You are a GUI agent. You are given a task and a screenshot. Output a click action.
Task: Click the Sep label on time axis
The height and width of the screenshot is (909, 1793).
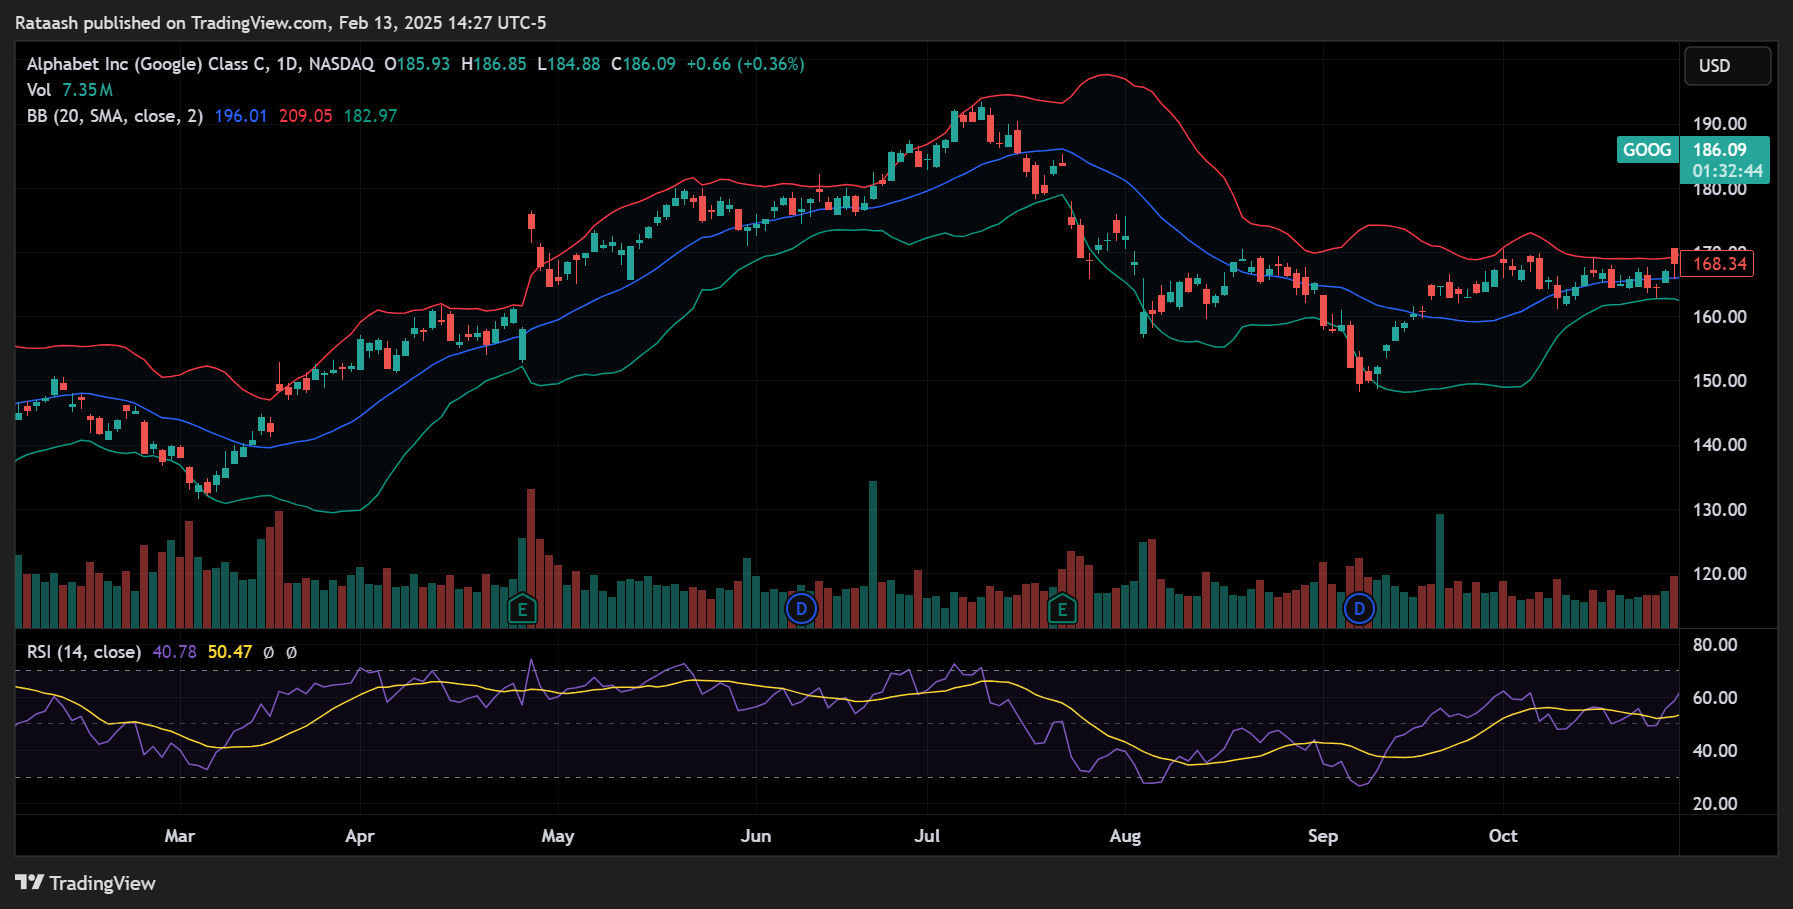coord(1323,836)
